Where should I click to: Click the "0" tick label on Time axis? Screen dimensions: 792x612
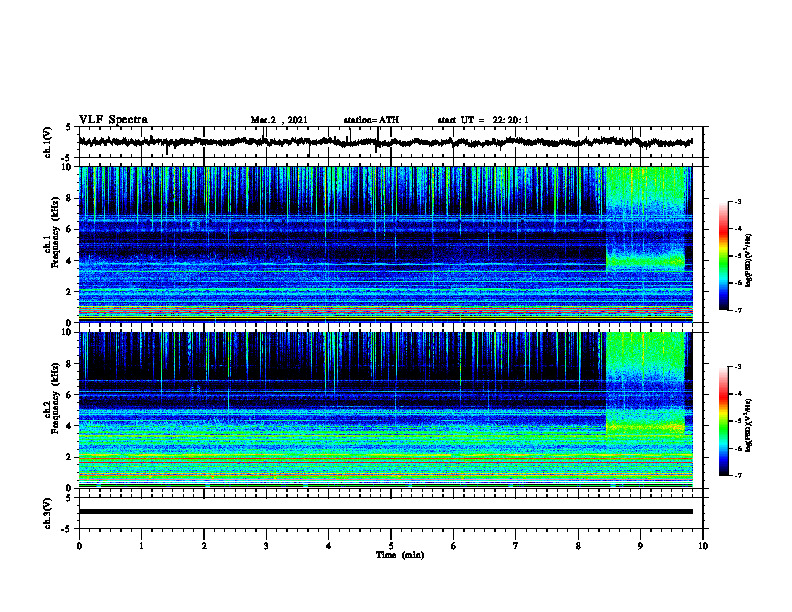click(x=79, y=546)
